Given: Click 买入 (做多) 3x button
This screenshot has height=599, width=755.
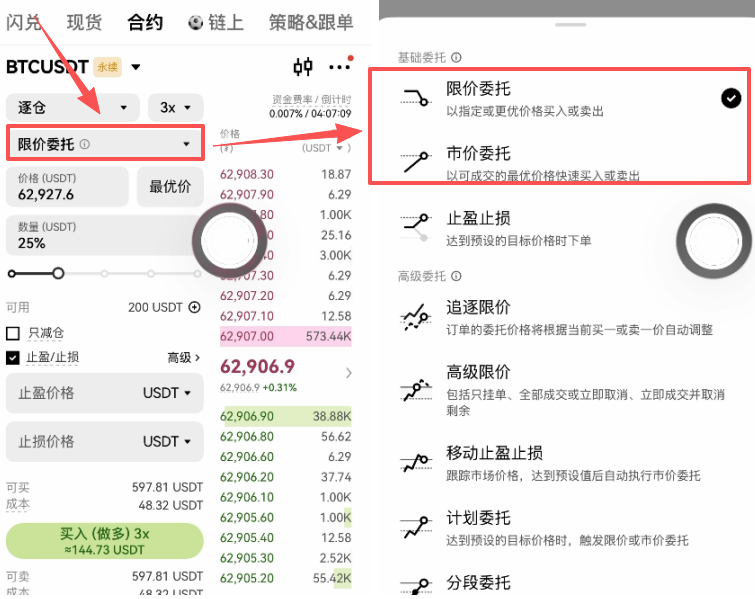Looking at the screenshot, I should [104, 541].
